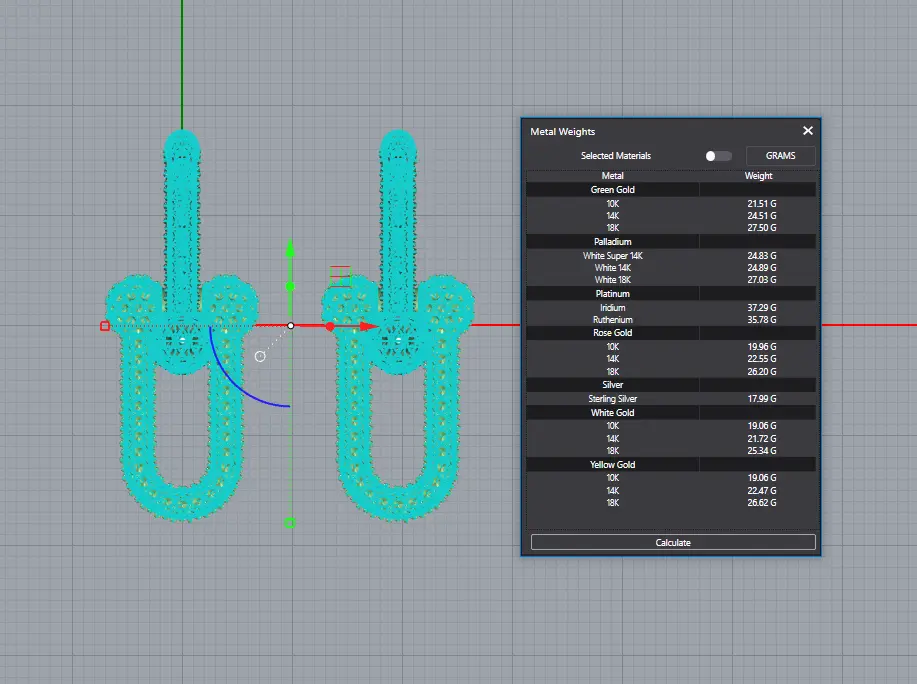Click the gumball menu circle near the arc

click(260, 356)
